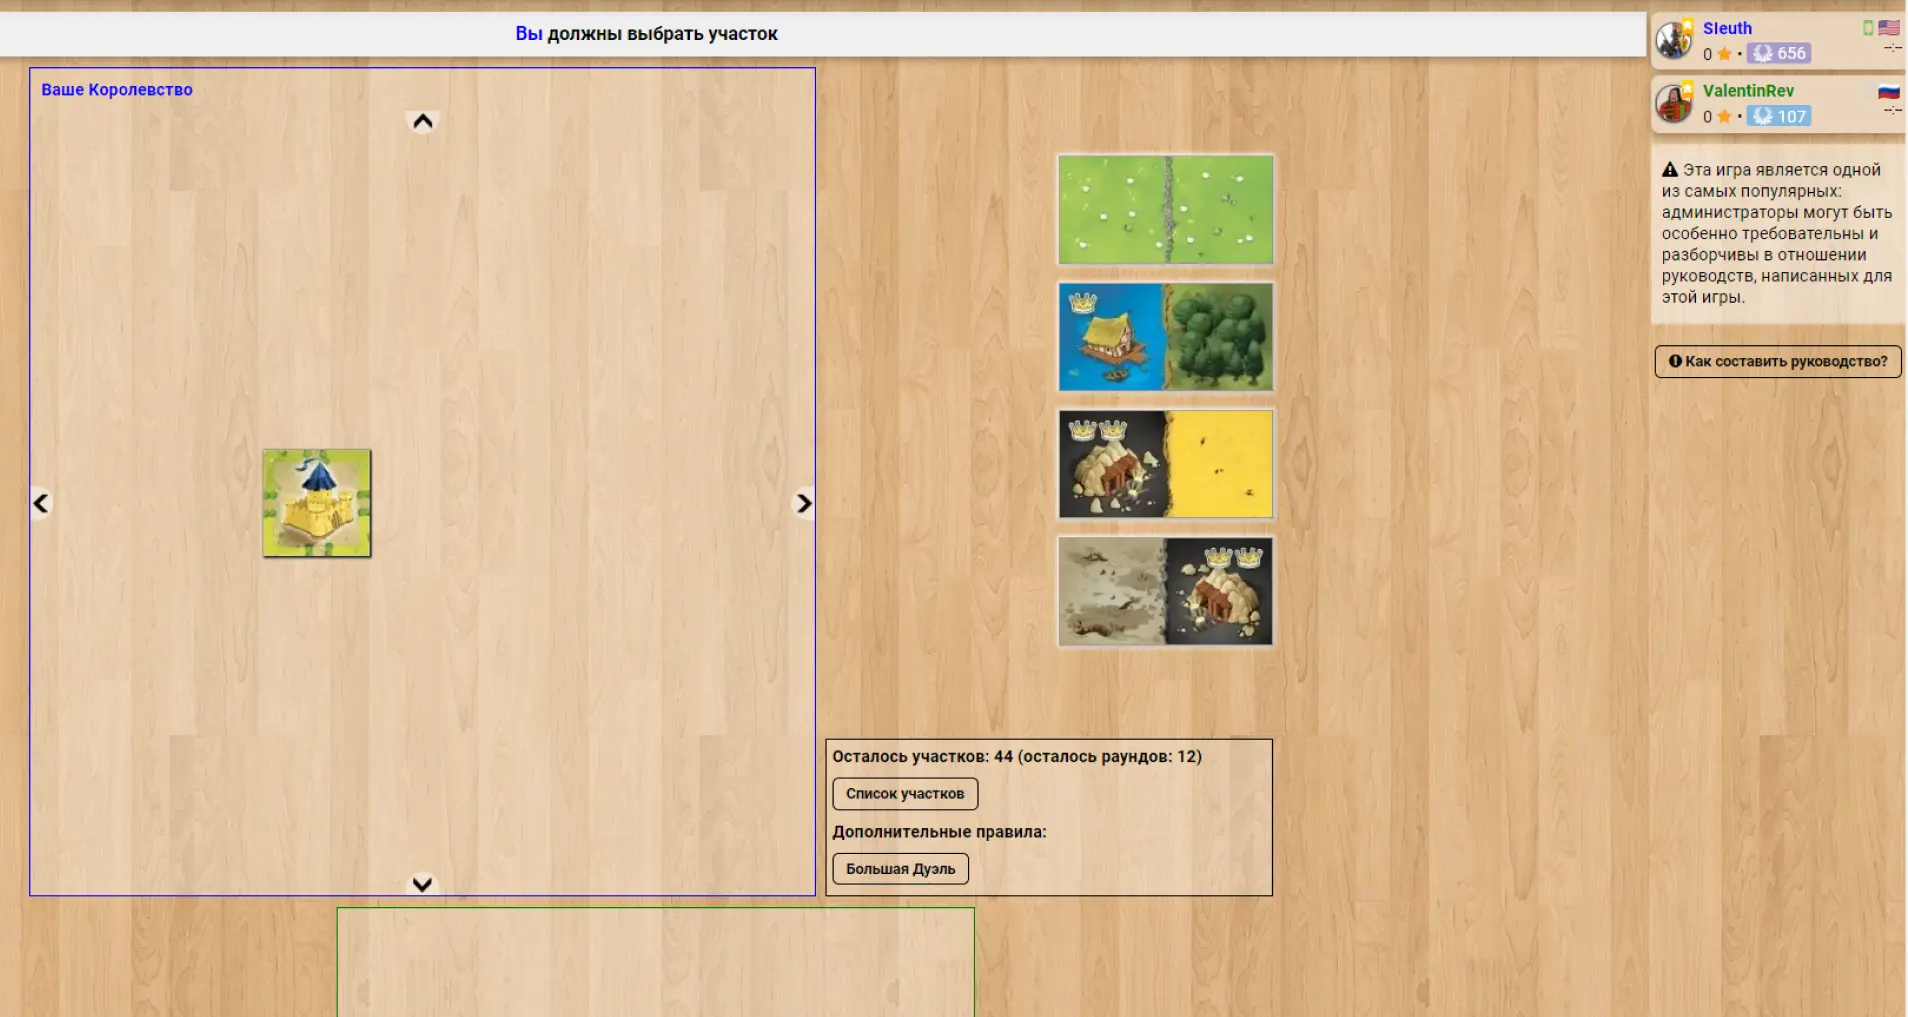
Task: Choose the green meadow domino
Action: tap(1165, 210)
